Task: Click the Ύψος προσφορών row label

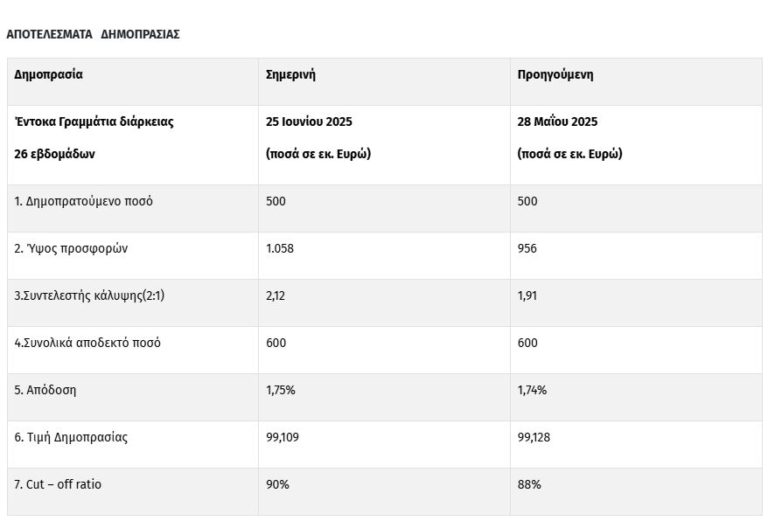Action: [70, 248]
